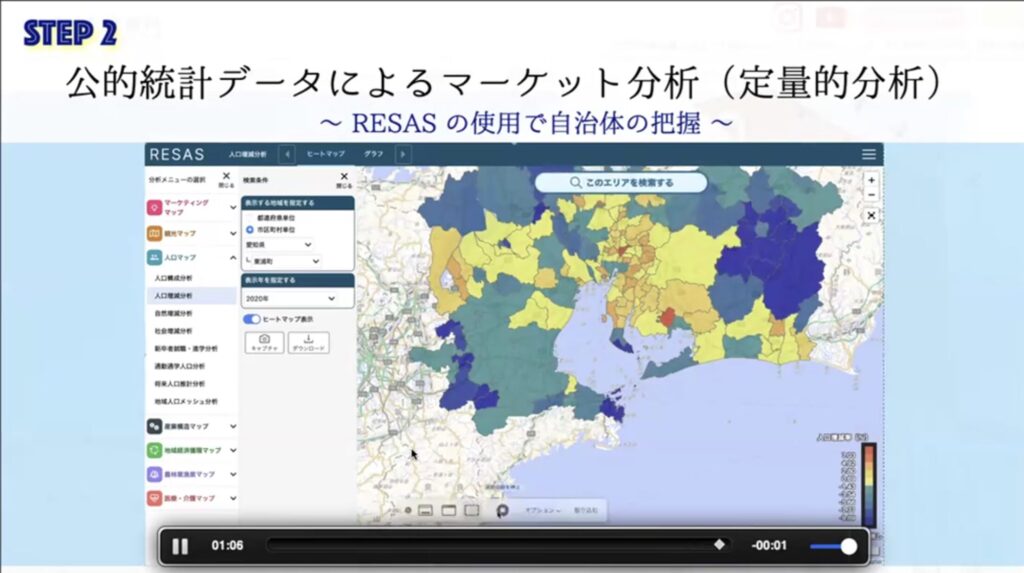Click the pink マーケティングマップ icon

[154, 208]
